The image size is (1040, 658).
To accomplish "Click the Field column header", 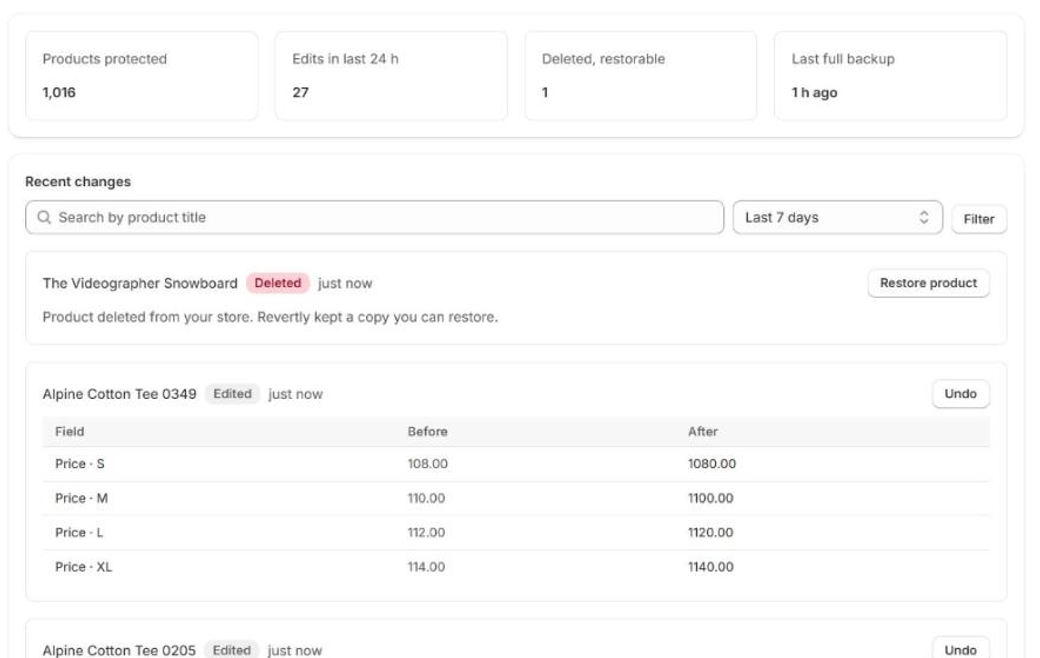I will [70, 432].
